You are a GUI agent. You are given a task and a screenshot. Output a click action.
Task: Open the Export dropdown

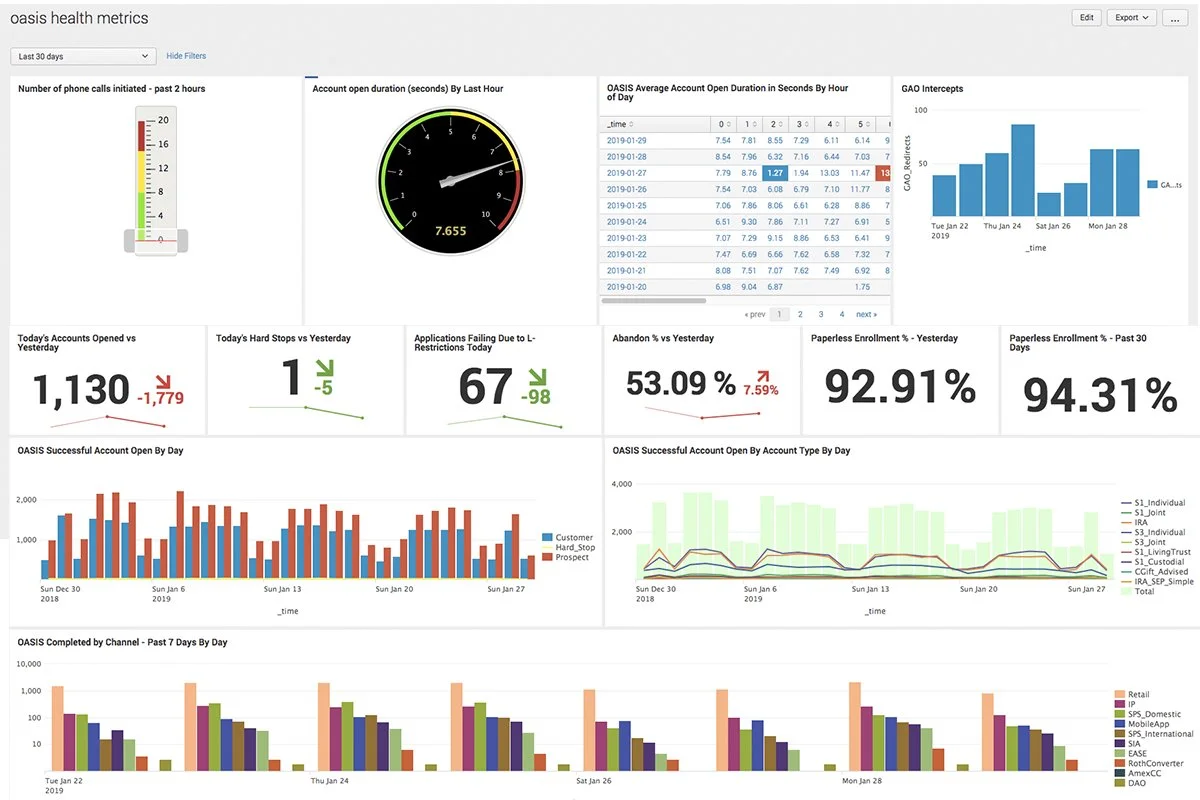pos(1131,18)
